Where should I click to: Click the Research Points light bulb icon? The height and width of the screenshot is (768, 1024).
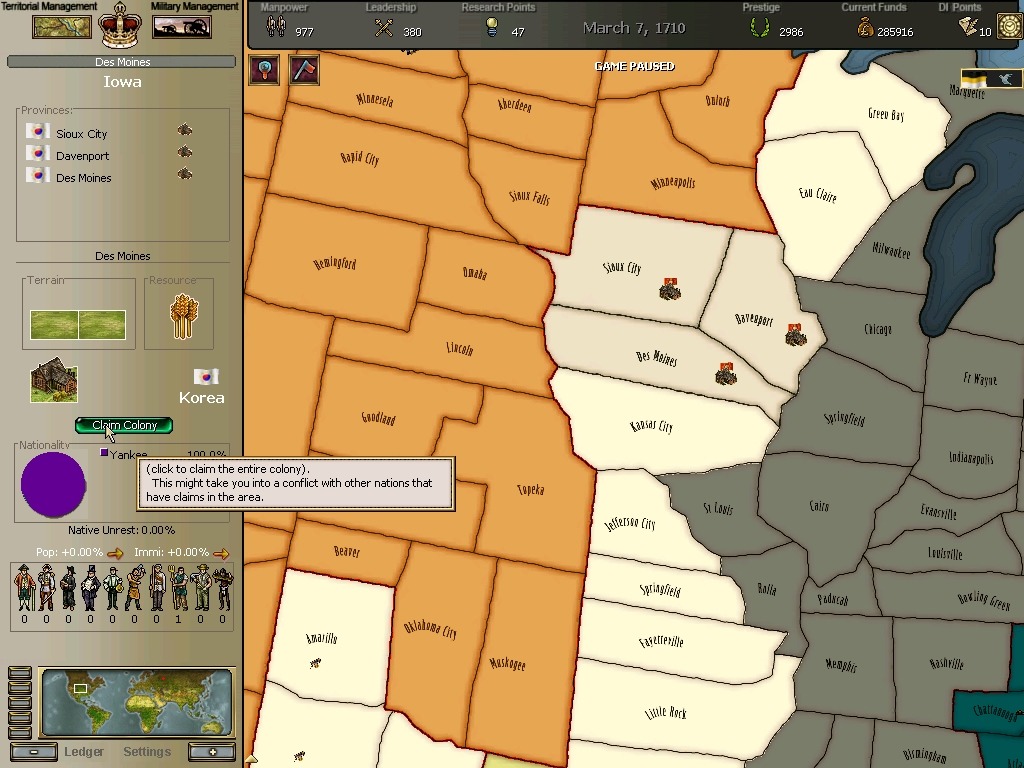(492, 27)
